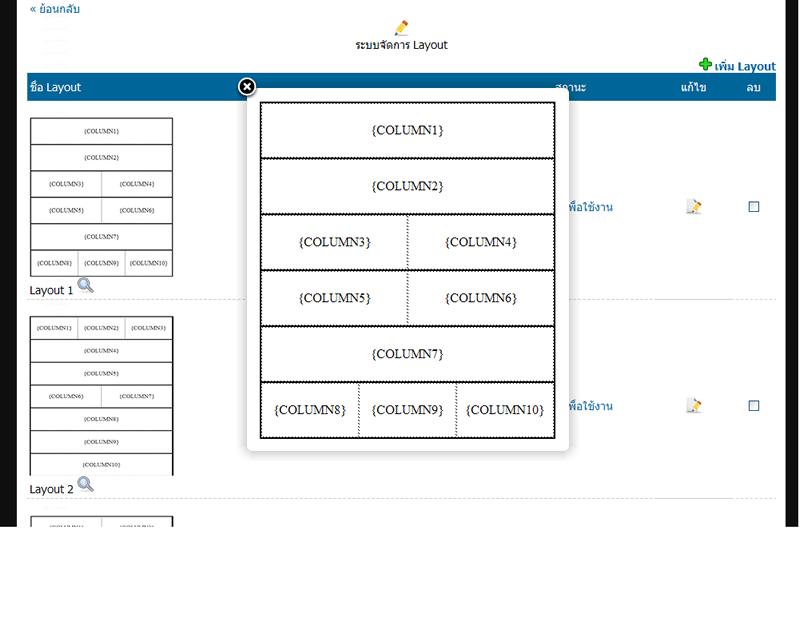Select the Layout 2 thumbnail image
This screenshot has height=634, width=800.
pyautogui.click(x=101, y=396)
